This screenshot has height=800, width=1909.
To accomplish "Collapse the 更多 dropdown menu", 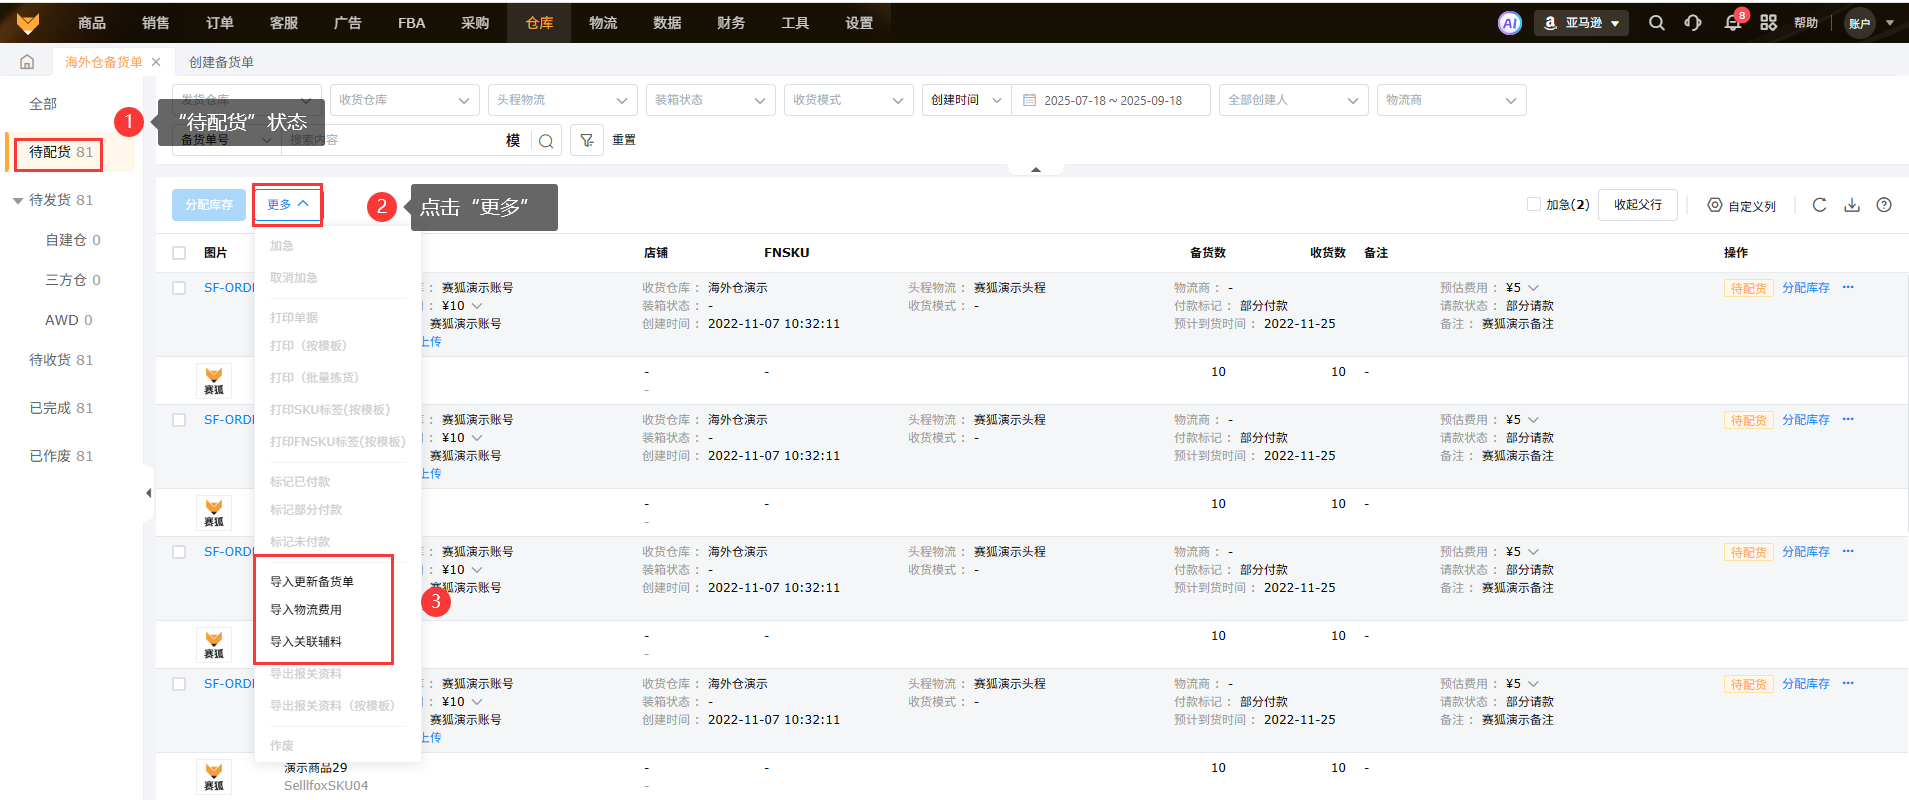I will coord(287,204).
